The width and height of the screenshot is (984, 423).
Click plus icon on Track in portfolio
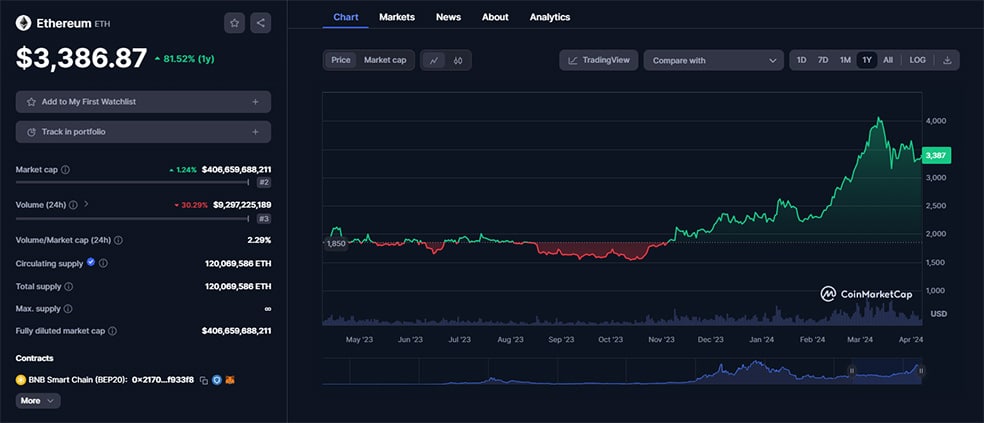click(x=255, y=132)
